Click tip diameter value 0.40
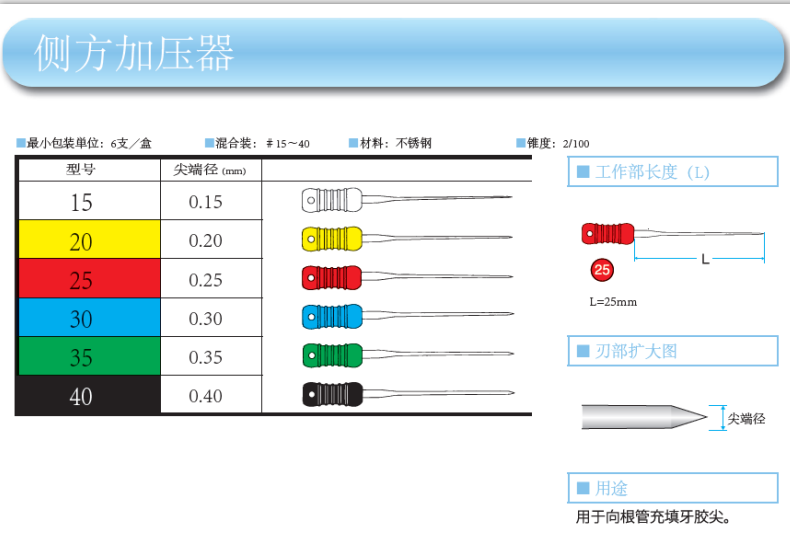This screenshot has width=790, height=543. tap(206, 396)
